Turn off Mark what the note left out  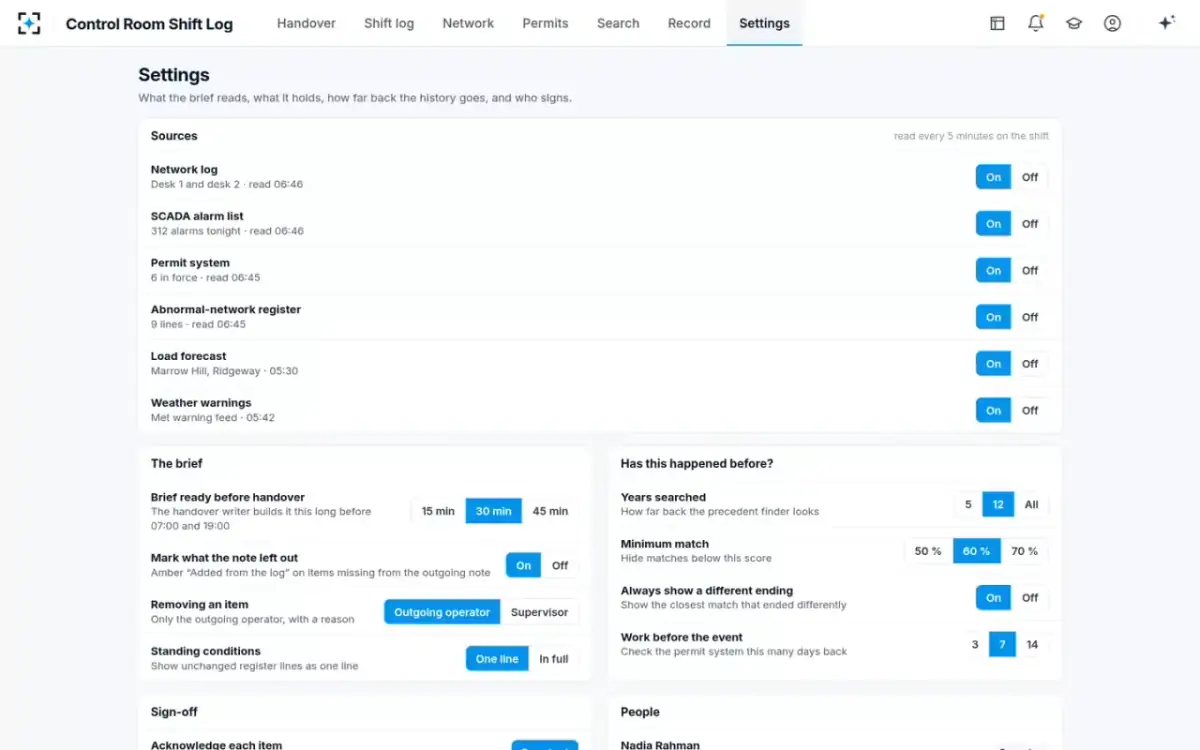tap(560, 565)
